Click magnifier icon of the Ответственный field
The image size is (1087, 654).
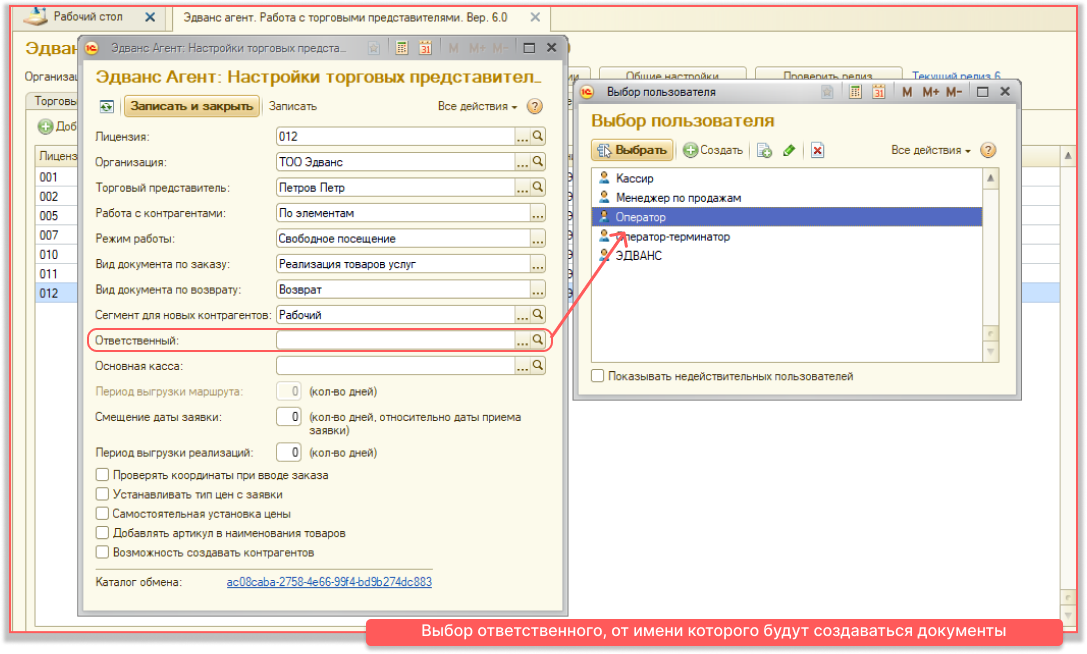coord(538,341)
